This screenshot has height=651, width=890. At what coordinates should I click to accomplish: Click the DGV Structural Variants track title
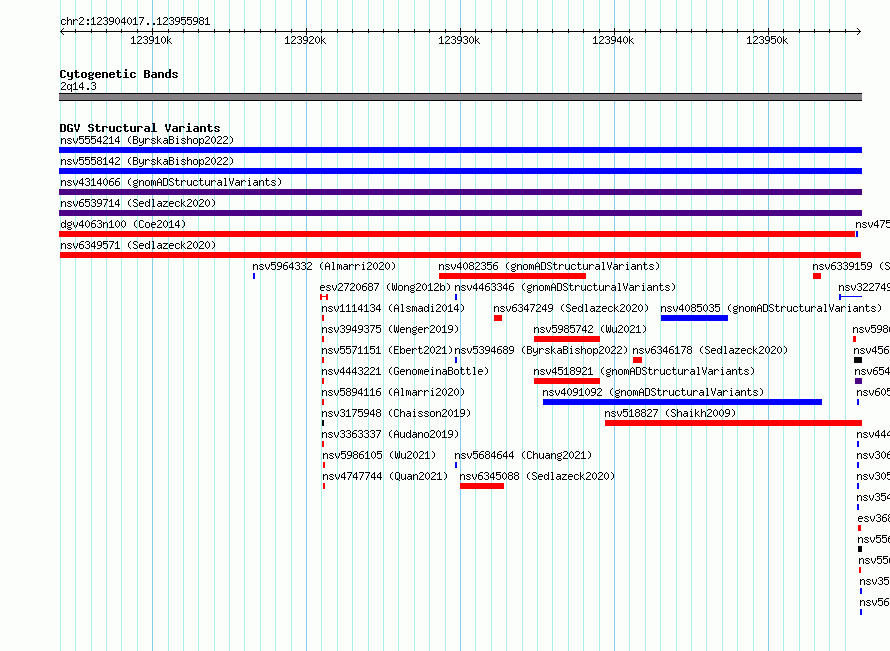140,128
